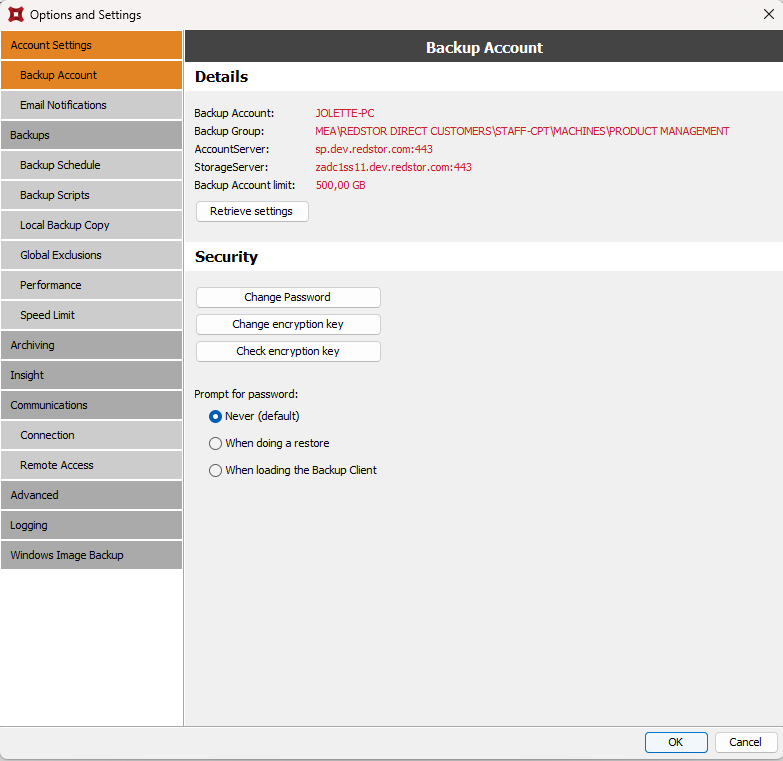Select Speed Limit in sidebar

(x=91, y=315)
